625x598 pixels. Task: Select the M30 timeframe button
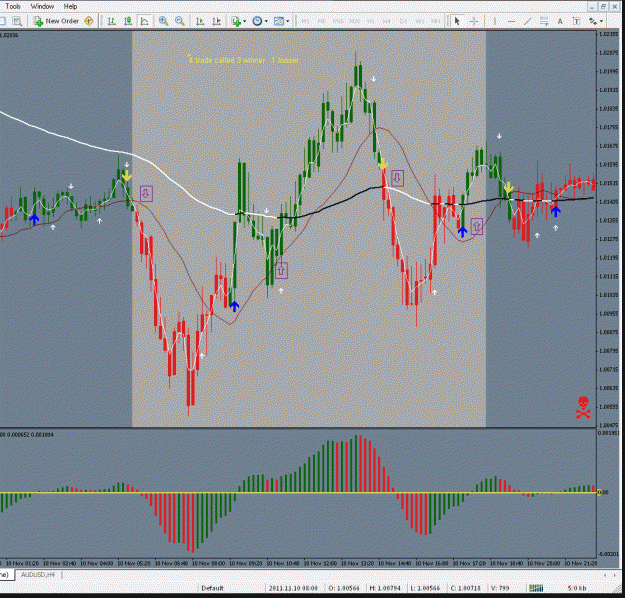click(355, 21)
